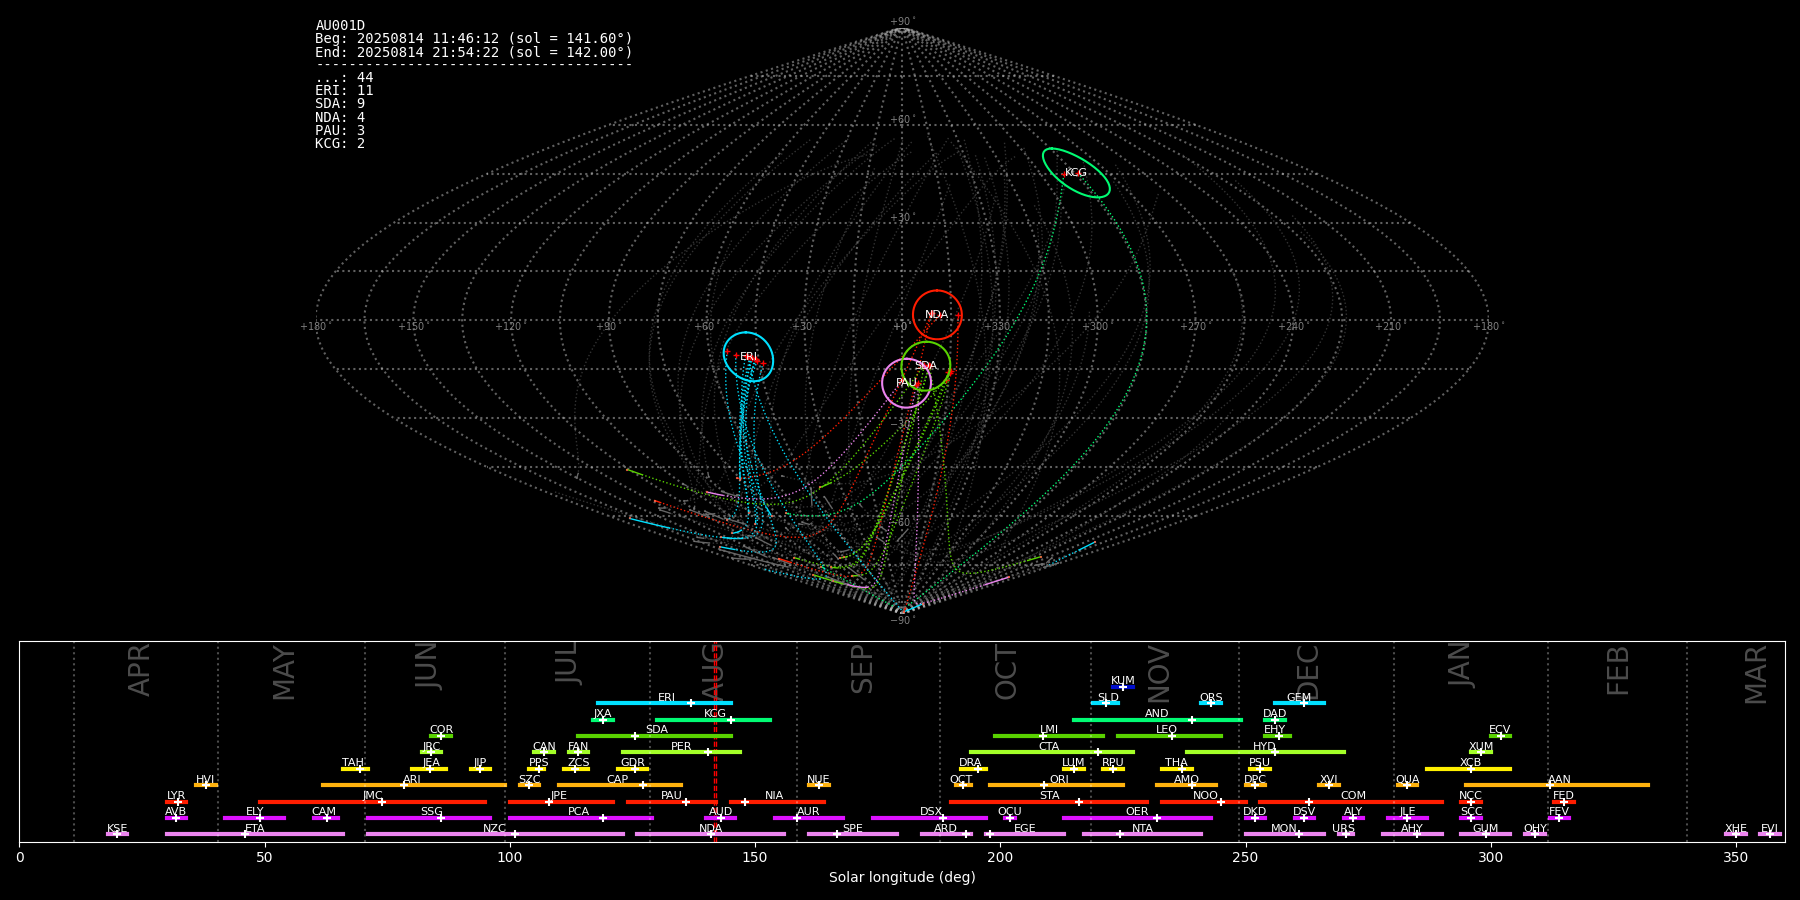This screenshot has height=900, width=1800.
Task: Select the HYD shower bar in timeline
Action: click(1265, 752)
